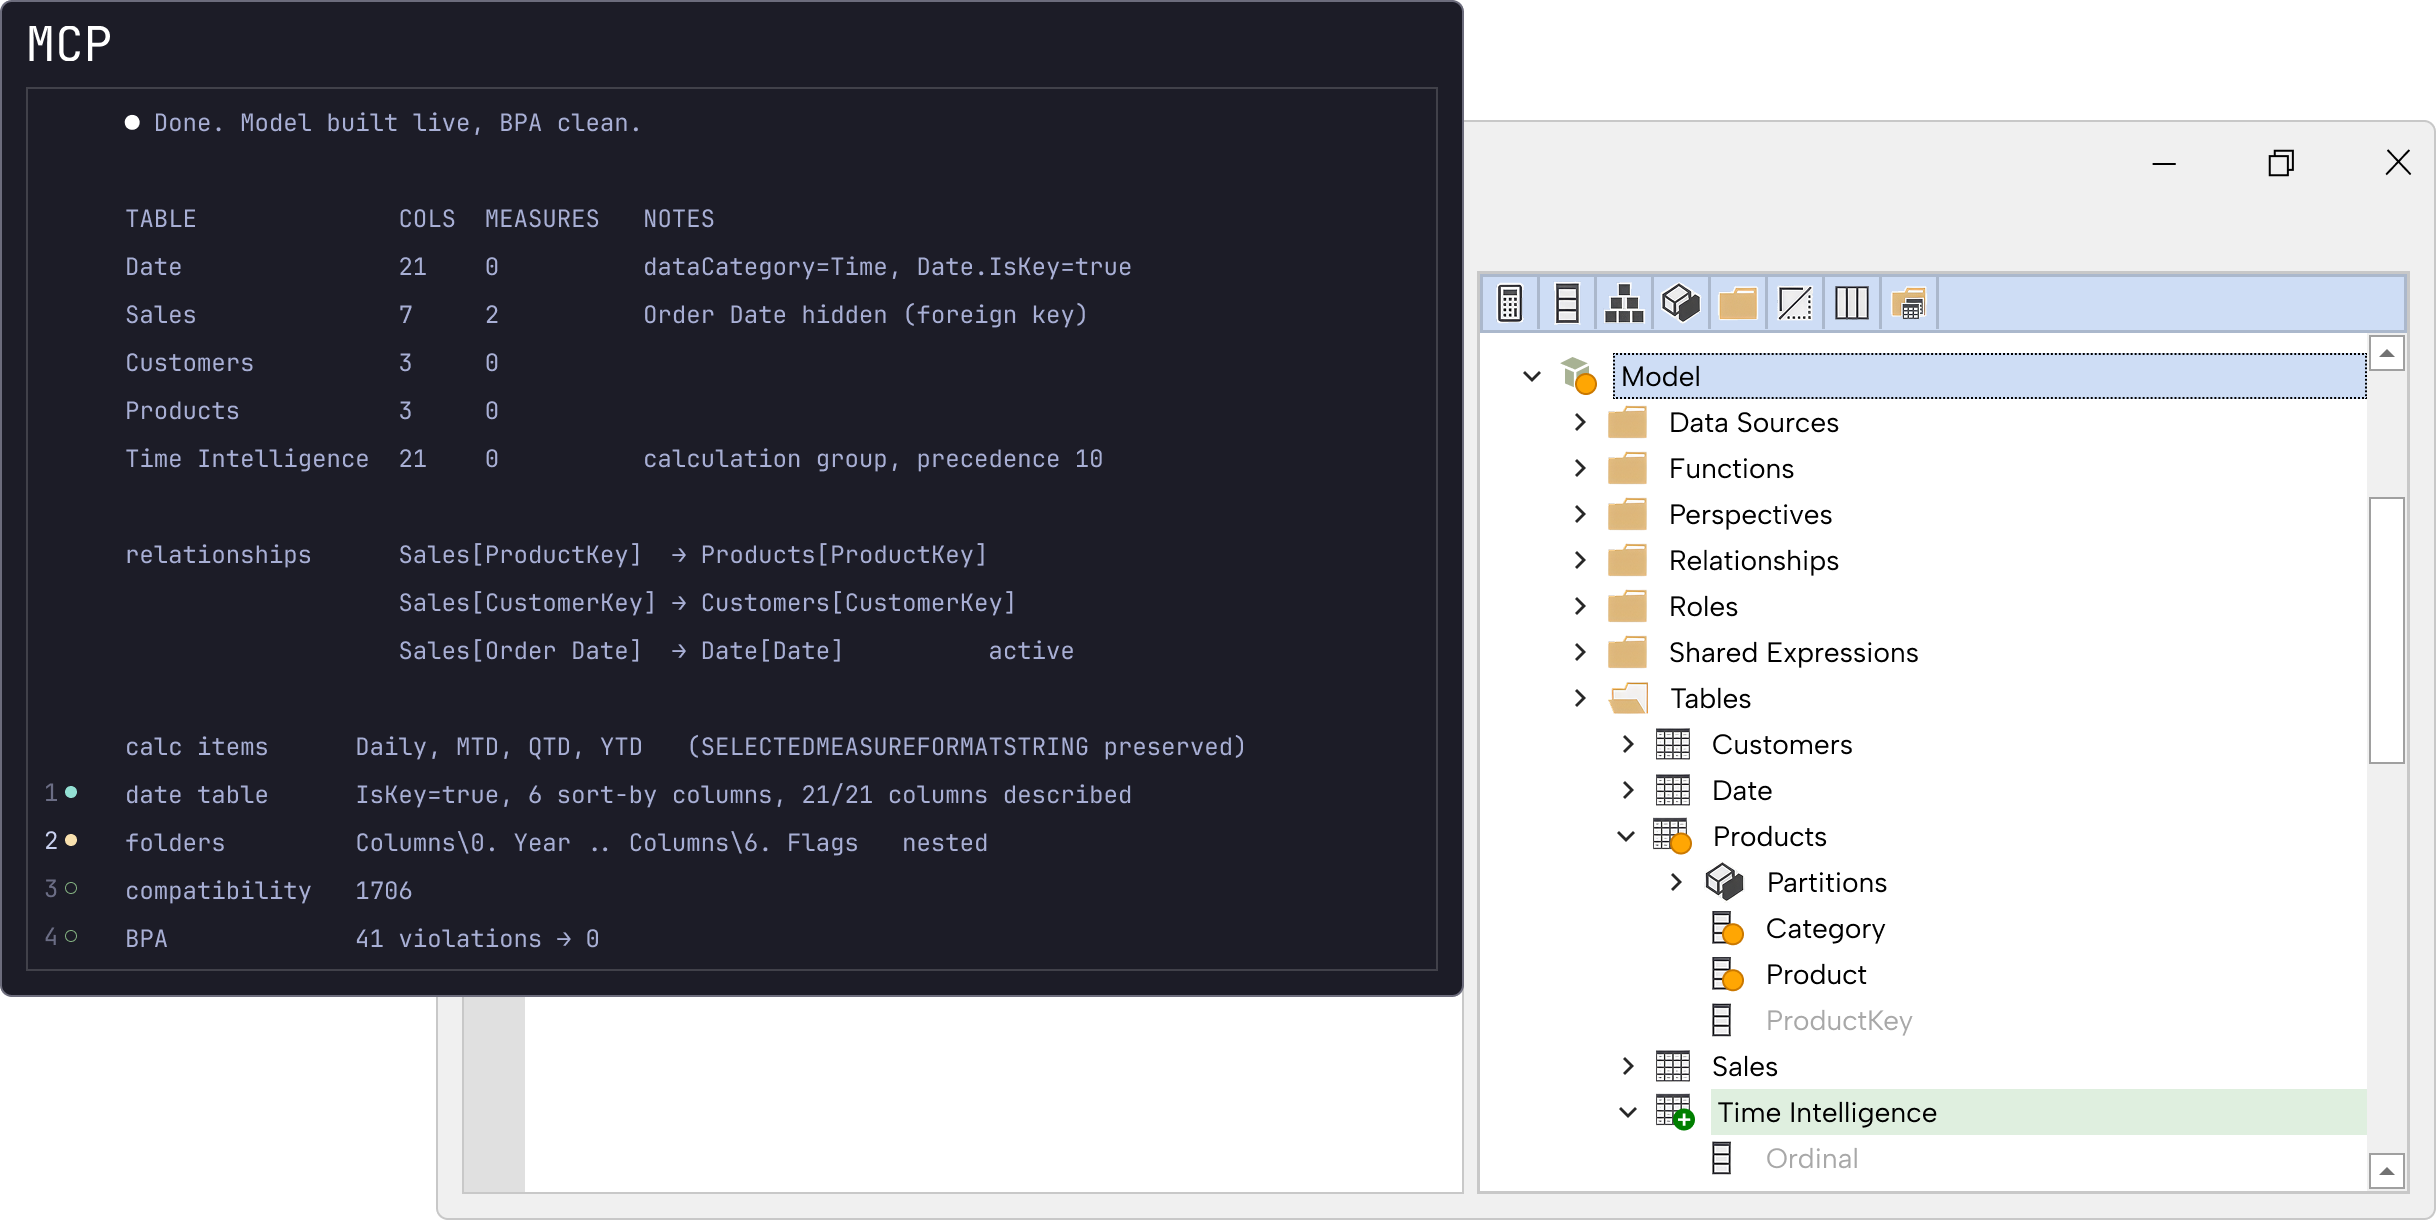Expand the Customers table node
This screenshot has height=1220, width=2436.
1628,744
